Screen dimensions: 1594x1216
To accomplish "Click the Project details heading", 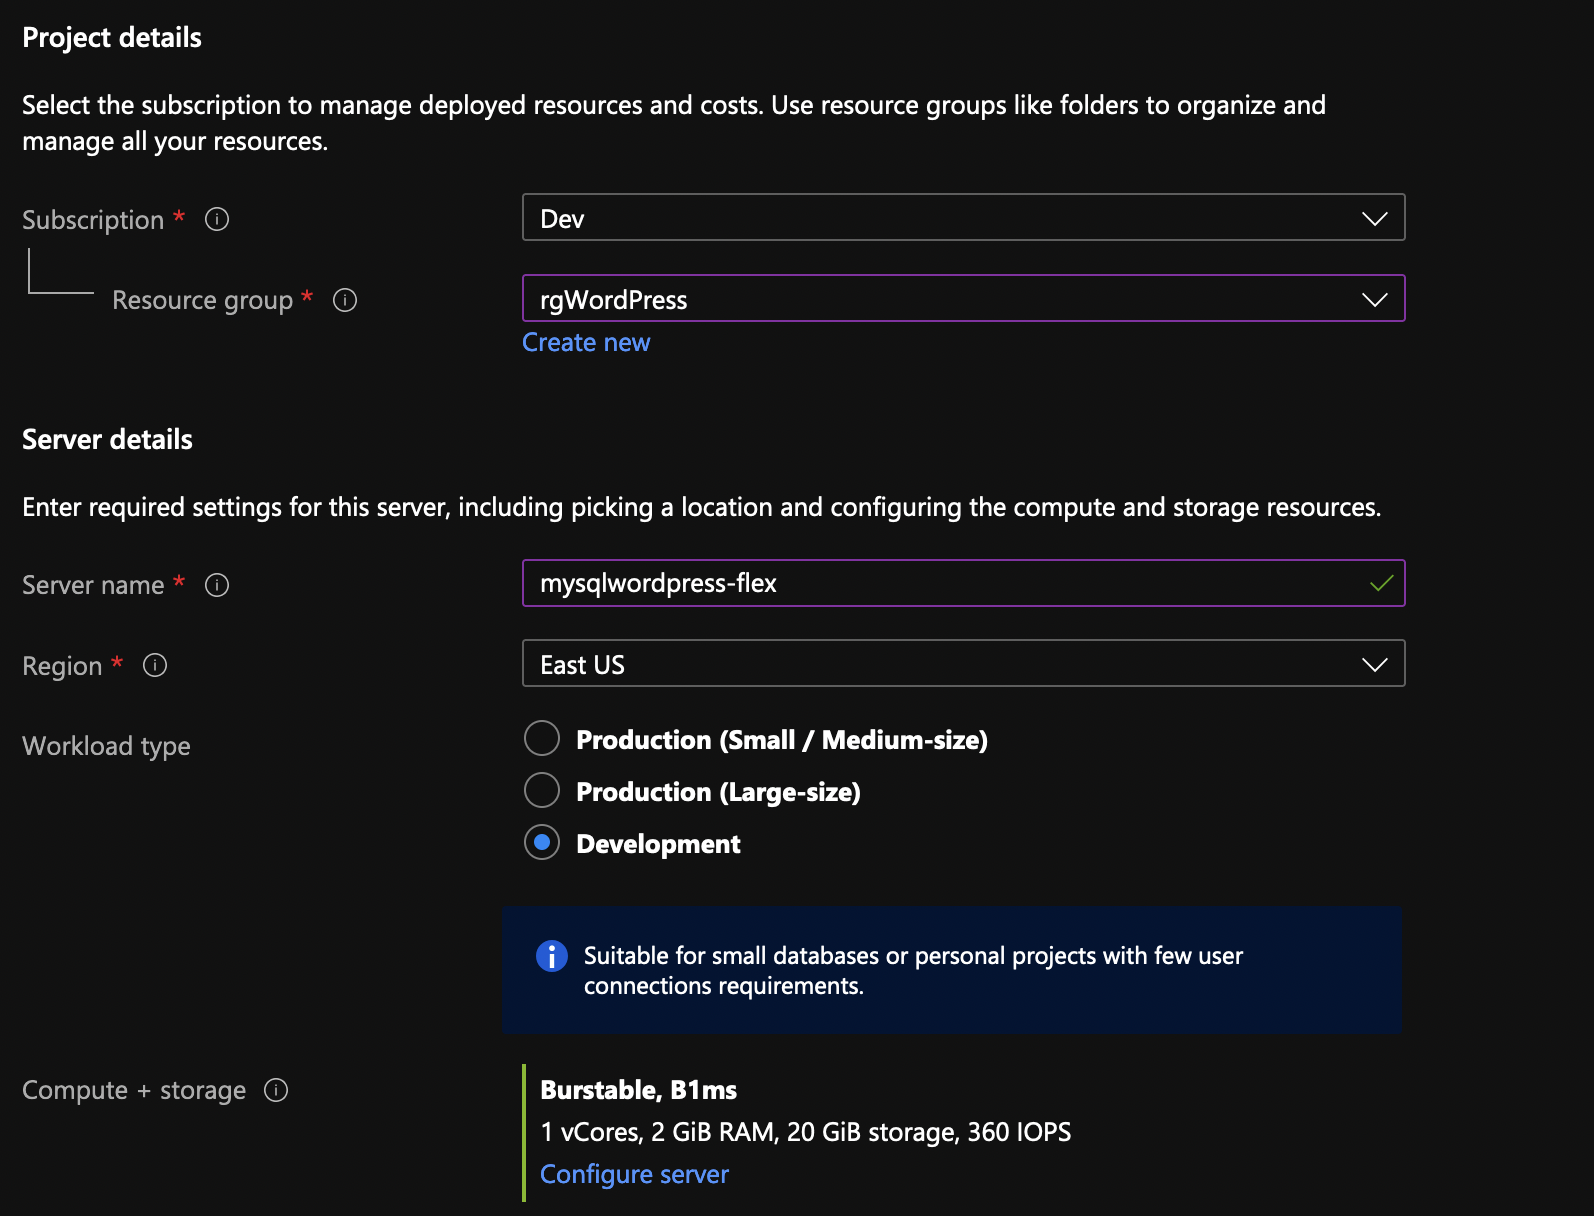I will coord(112,38).
